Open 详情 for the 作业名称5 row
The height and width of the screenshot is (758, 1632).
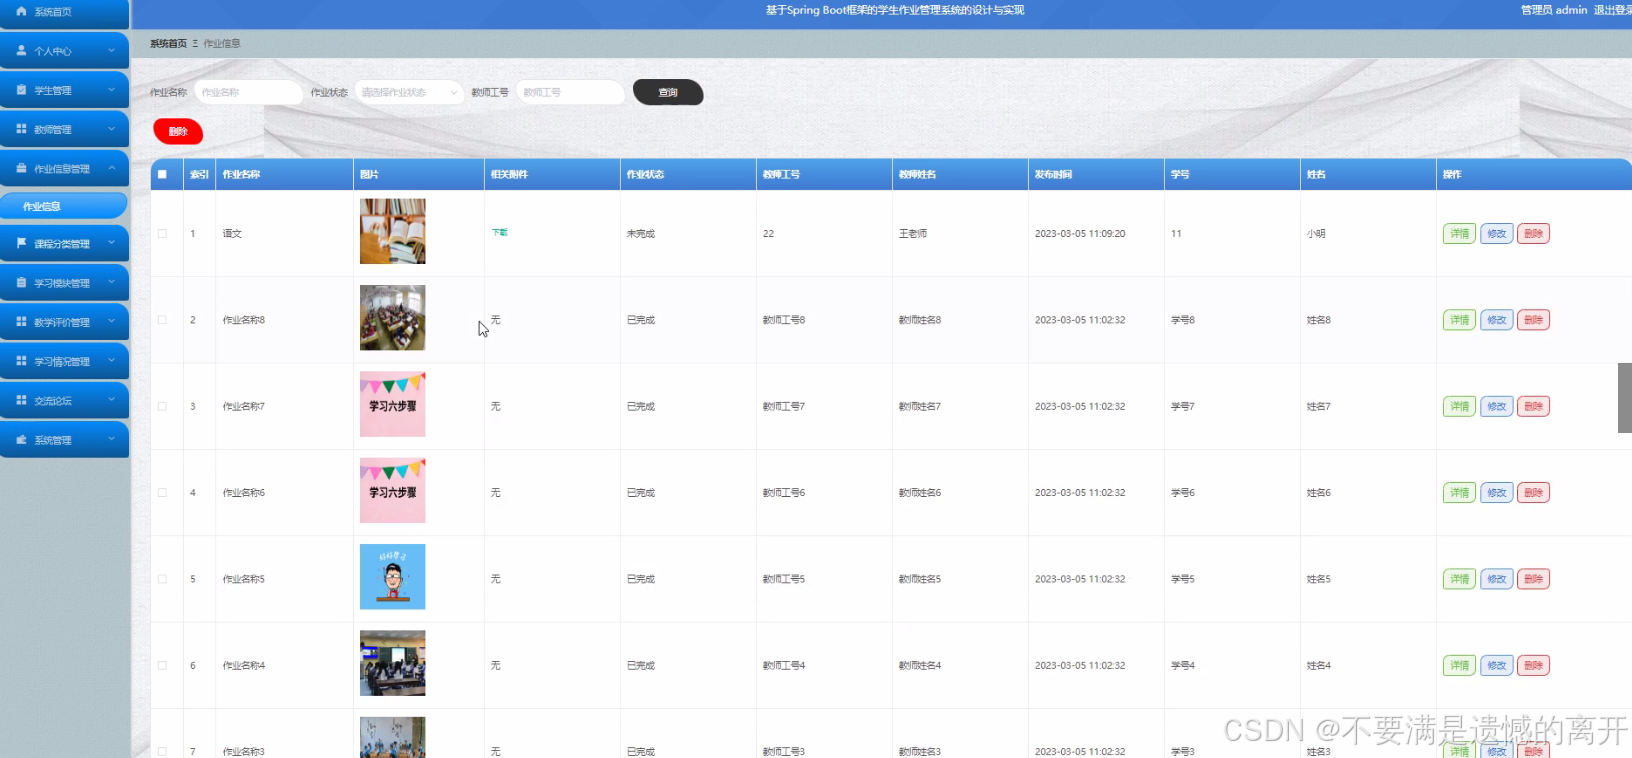click(x=1460, y=579)
